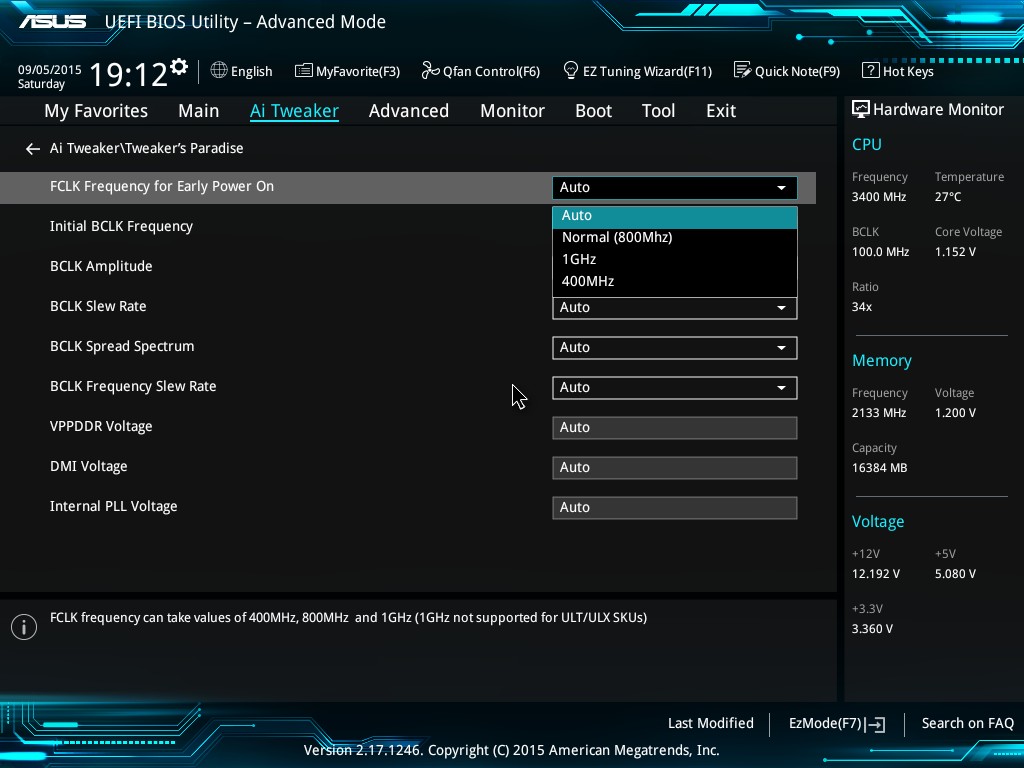Click the +3.3V reading 3.360 V

[872, 629]
